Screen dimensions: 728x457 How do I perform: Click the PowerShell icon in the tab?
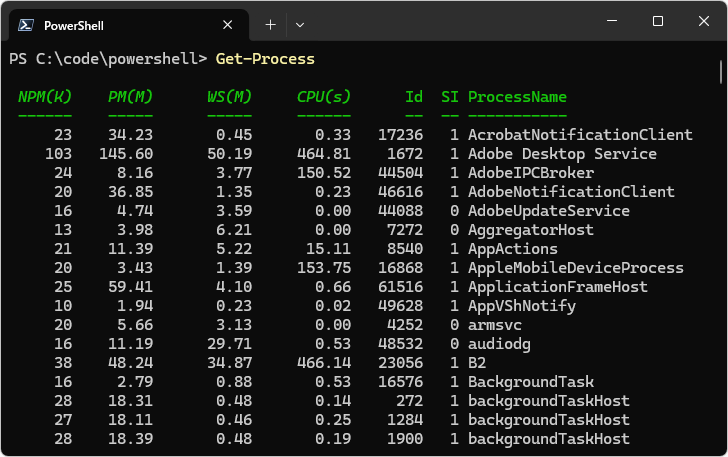27,25
